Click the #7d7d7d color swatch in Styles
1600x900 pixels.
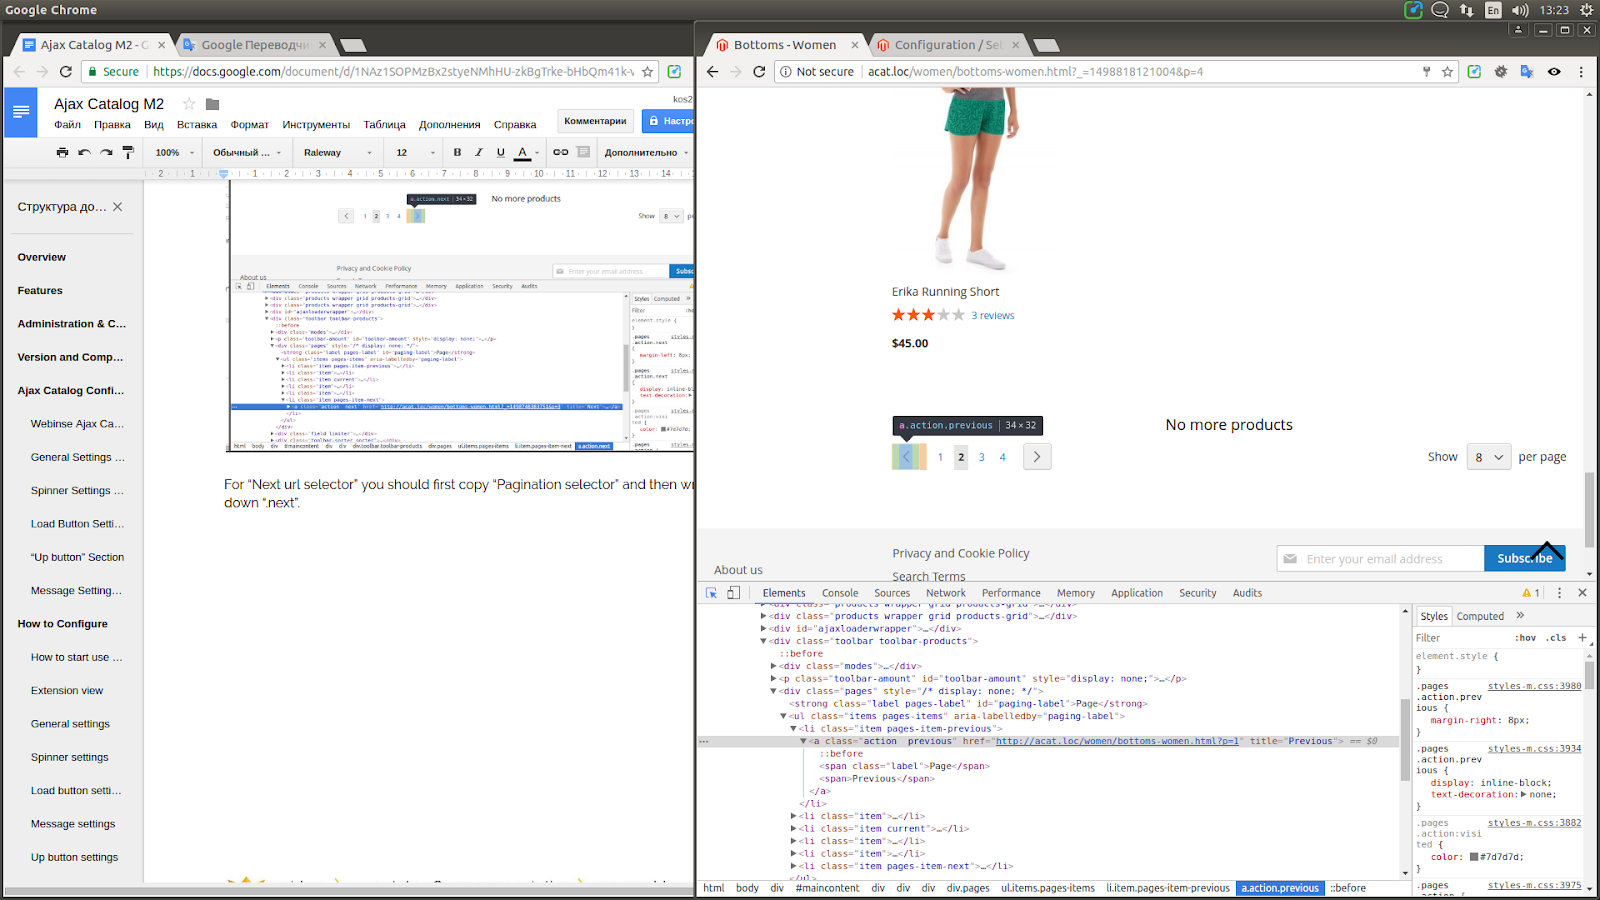(1474, 857)
